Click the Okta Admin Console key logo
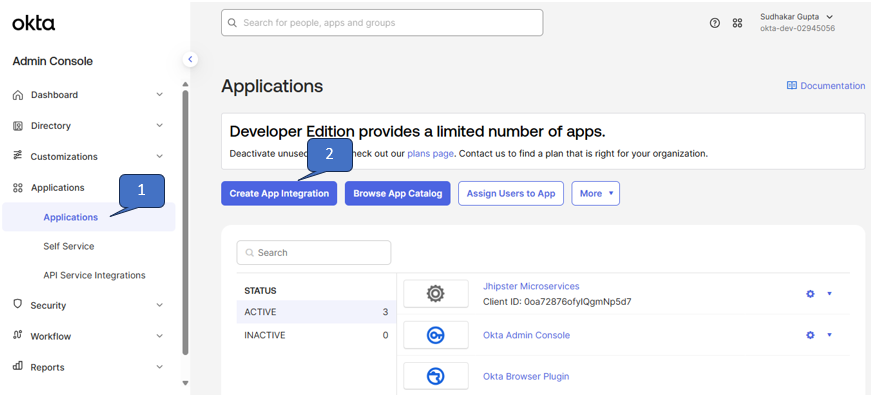The height and width of the screenshot is (406, 871). (x=436, y=335)
